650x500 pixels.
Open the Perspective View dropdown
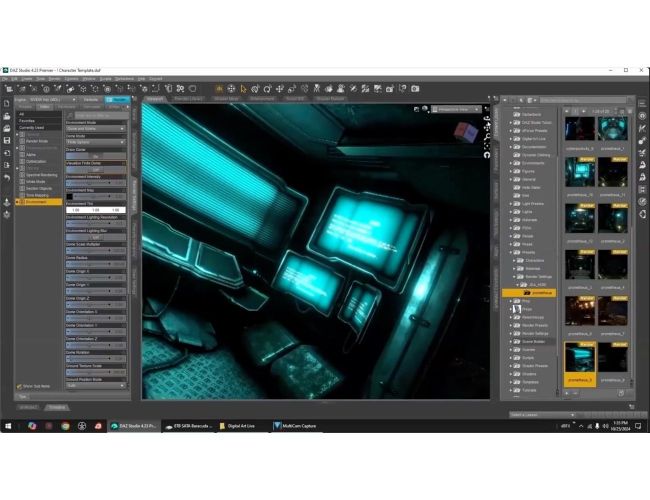(x=456, y=109)
